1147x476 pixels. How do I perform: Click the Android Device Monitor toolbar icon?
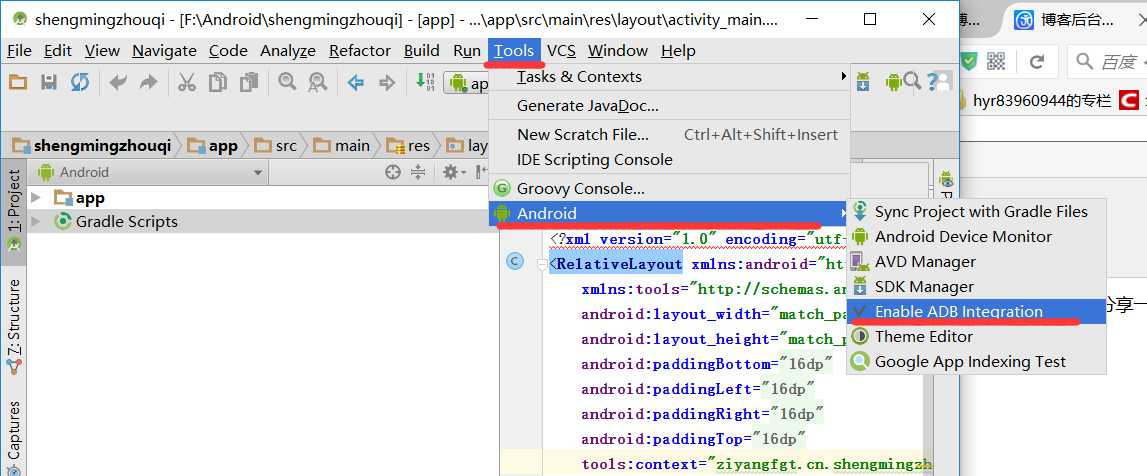pos(893,81)
